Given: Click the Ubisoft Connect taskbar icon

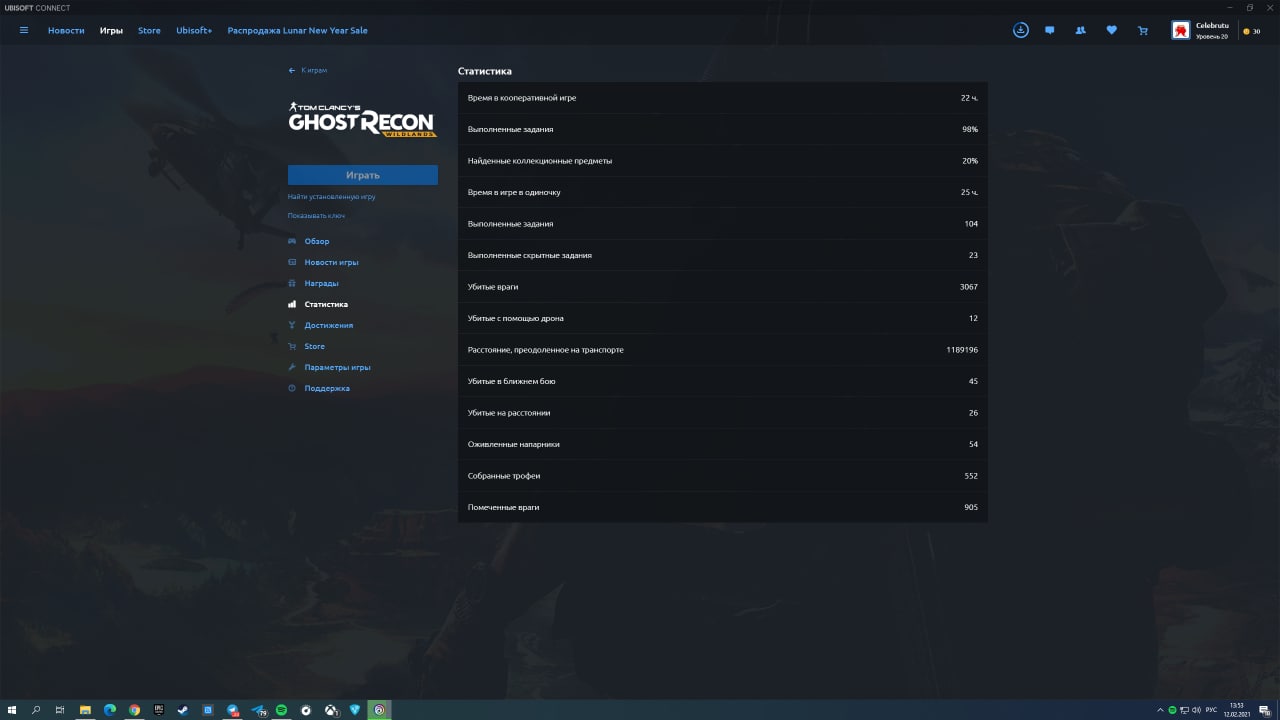Looking at the screenshot, I should 379,710.
